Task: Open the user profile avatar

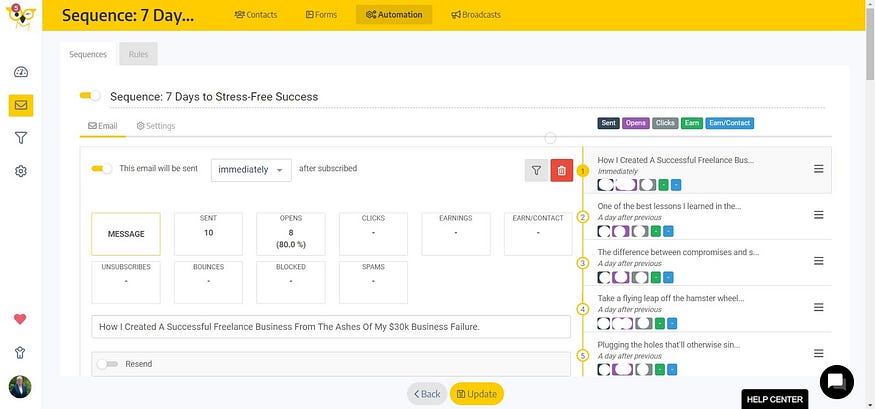Action: click(x=20, y=387)
